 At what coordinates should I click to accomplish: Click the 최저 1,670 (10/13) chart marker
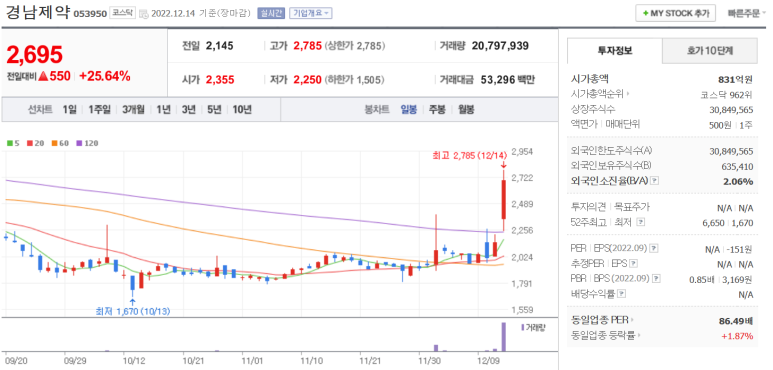(133, 311)
